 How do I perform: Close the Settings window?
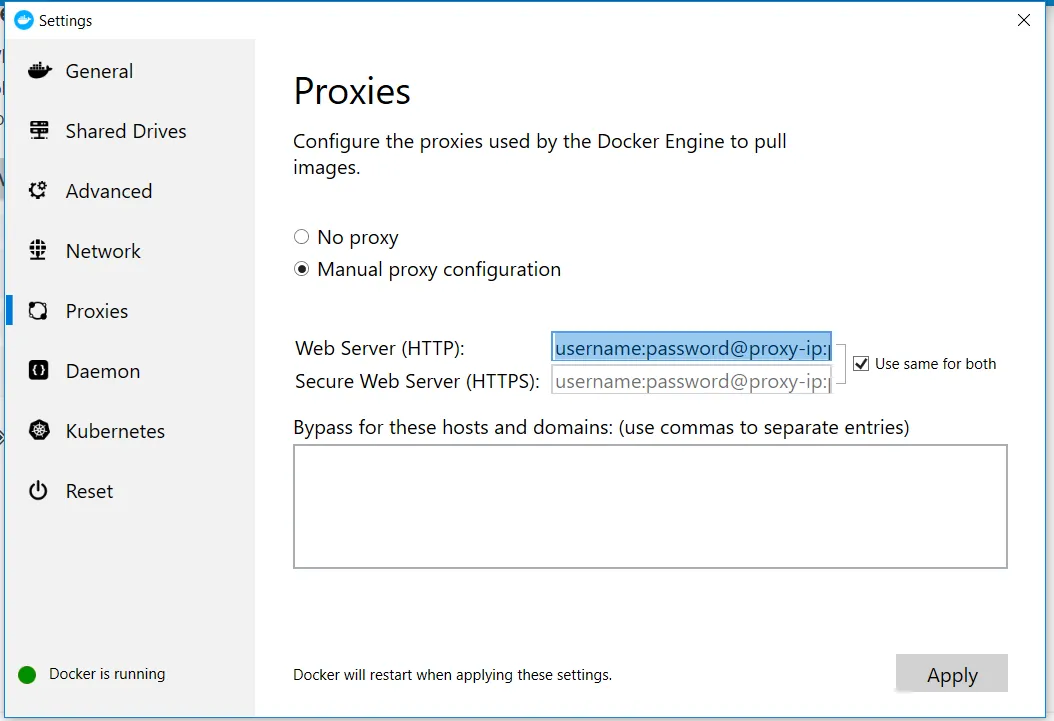[x=1023, y=20]
